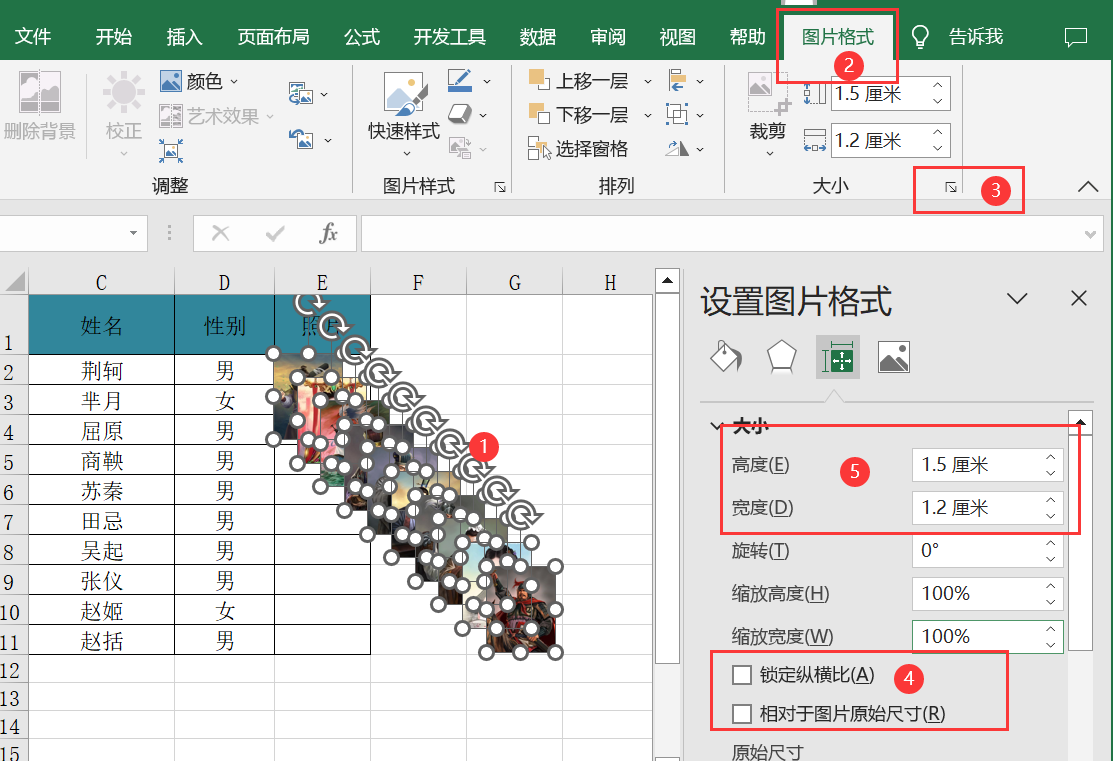
Task: Close the Format Picture (设置图片格式) pane
Action: click(x=1079, y=298)
